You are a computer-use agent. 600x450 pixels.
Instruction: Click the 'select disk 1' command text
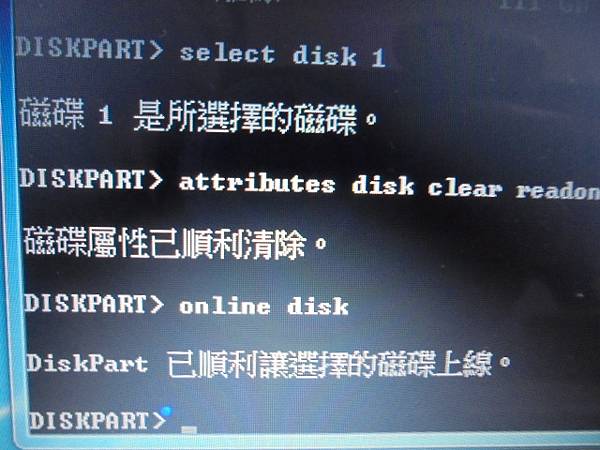coord(283,56)
